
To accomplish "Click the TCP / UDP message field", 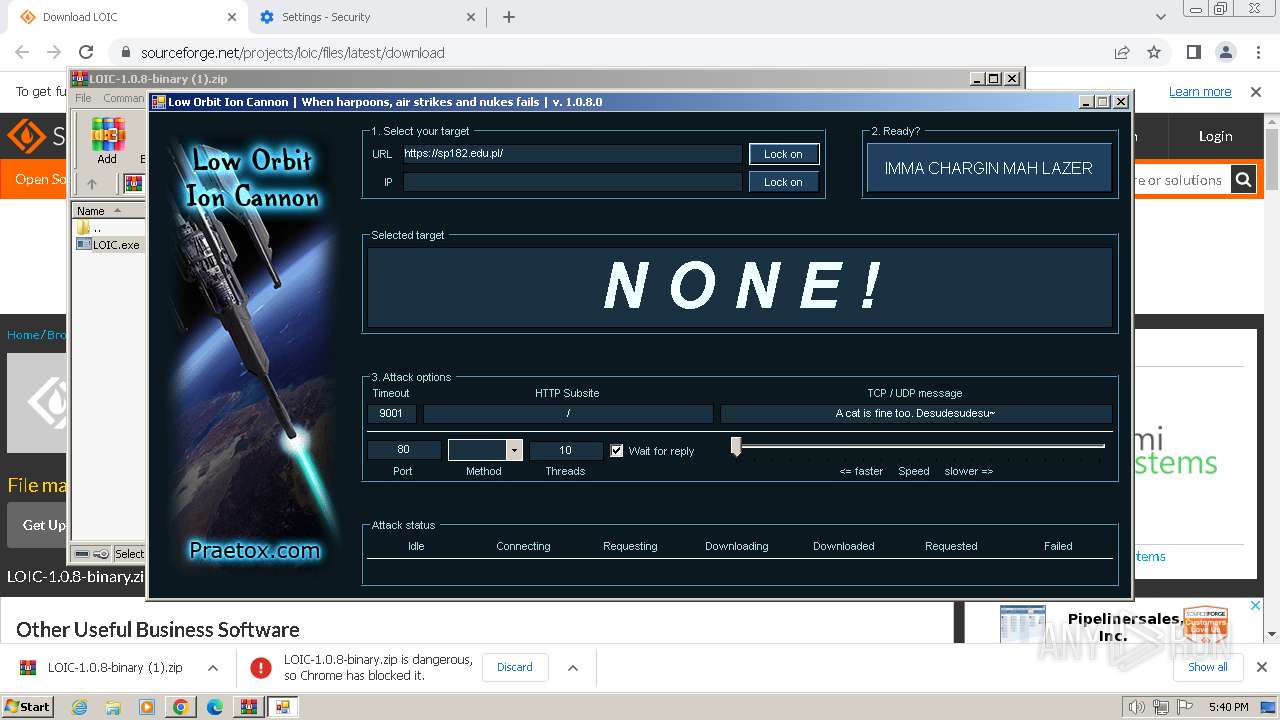I will [x=915, y=413].
